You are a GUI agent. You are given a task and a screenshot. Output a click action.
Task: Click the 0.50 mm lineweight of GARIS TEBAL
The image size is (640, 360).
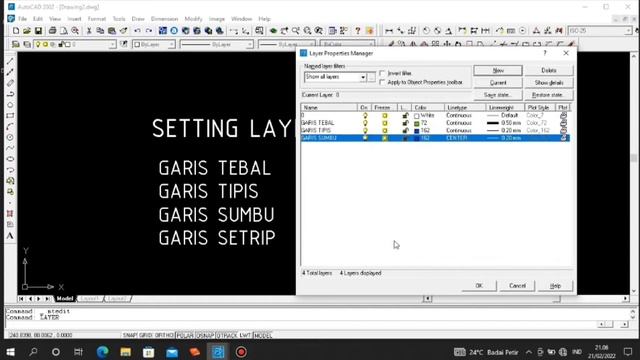504,123
